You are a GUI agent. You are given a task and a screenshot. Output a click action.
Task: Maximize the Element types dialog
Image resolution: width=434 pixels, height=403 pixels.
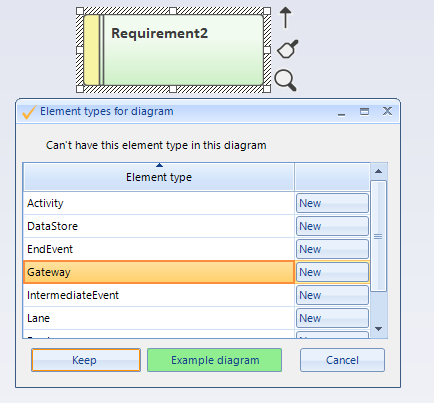(364, 111)
